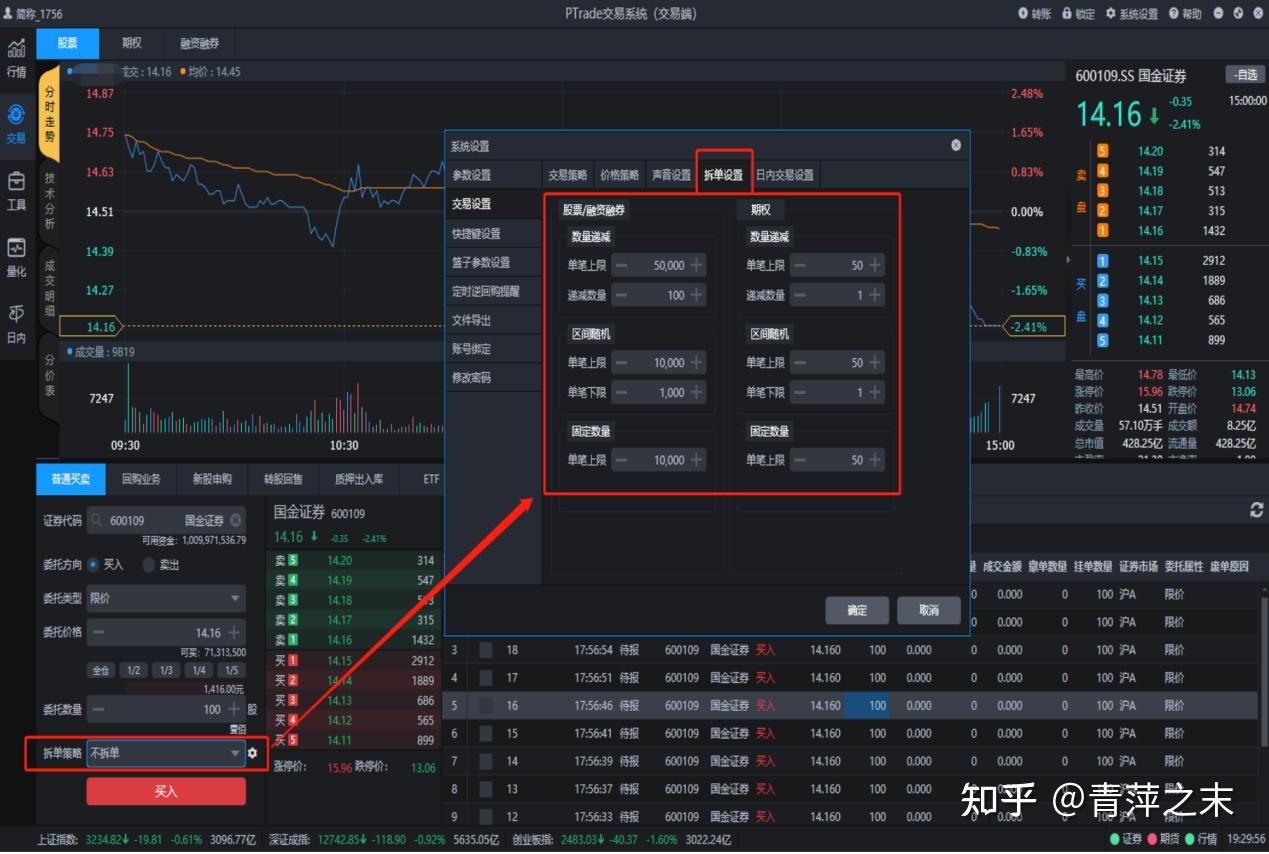Click 取消 in the 系统设置 dialog
This screenshot has height=854, width=1269.
tap(929, 610)
